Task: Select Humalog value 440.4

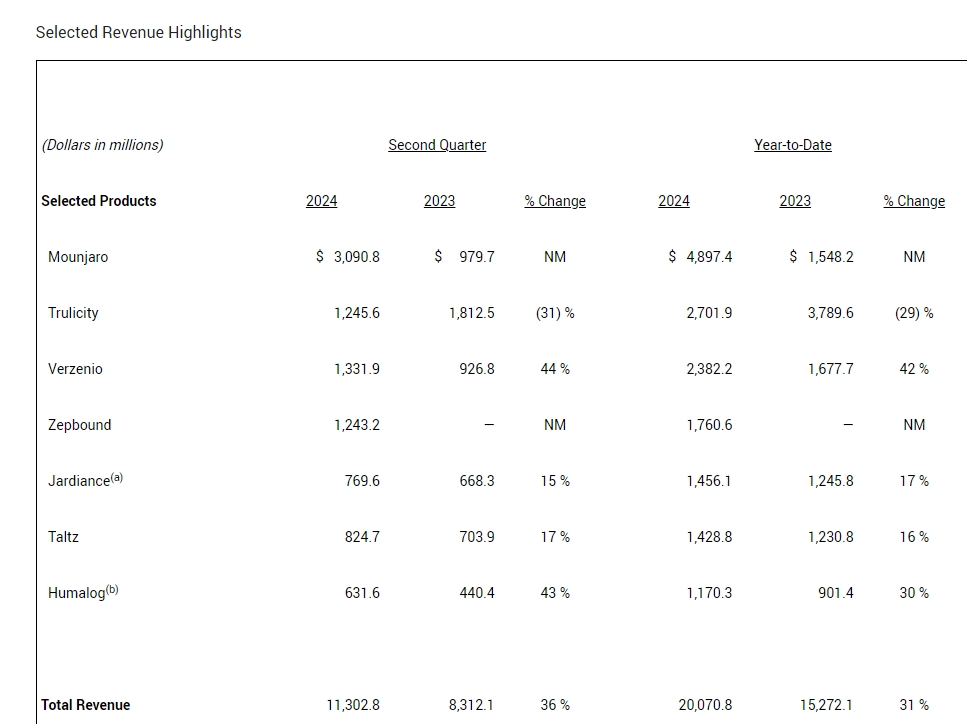Action: click(x=477, y=593)
